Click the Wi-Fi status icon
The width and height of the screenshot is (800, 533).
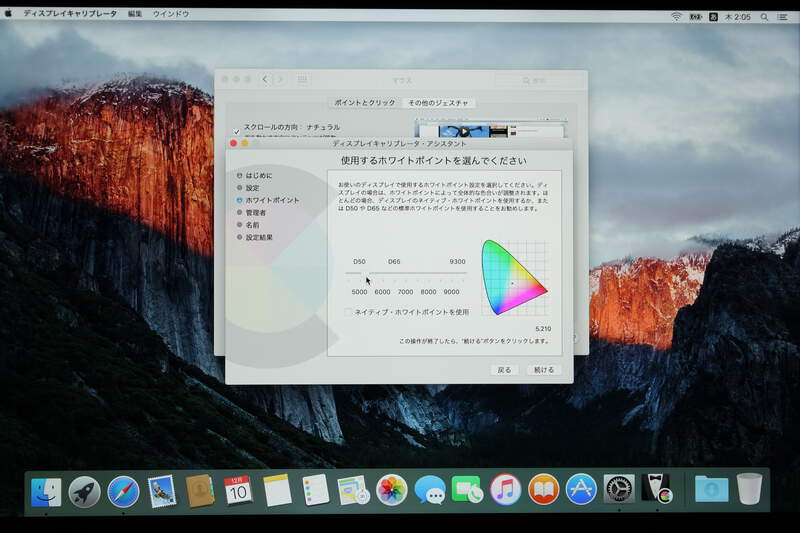coord(676,15)
